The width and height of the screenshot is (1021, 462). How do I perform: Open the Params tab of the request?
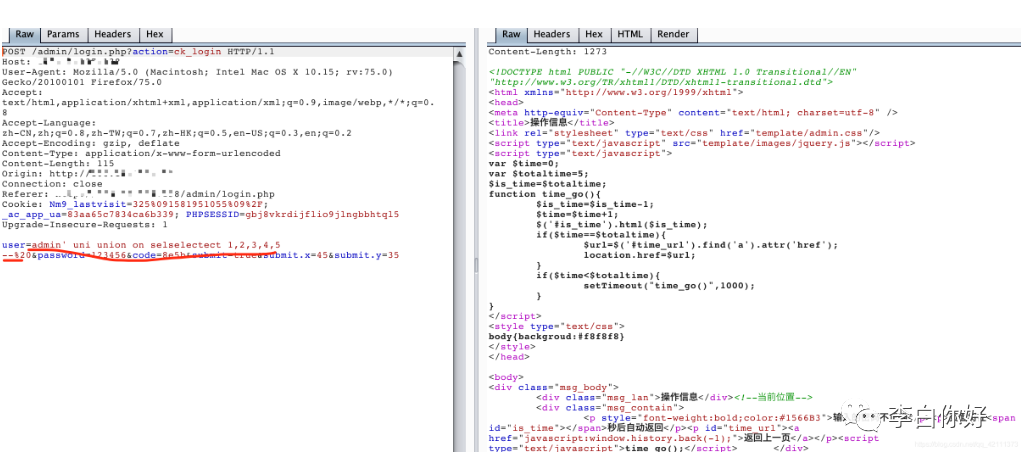[63, 34]
